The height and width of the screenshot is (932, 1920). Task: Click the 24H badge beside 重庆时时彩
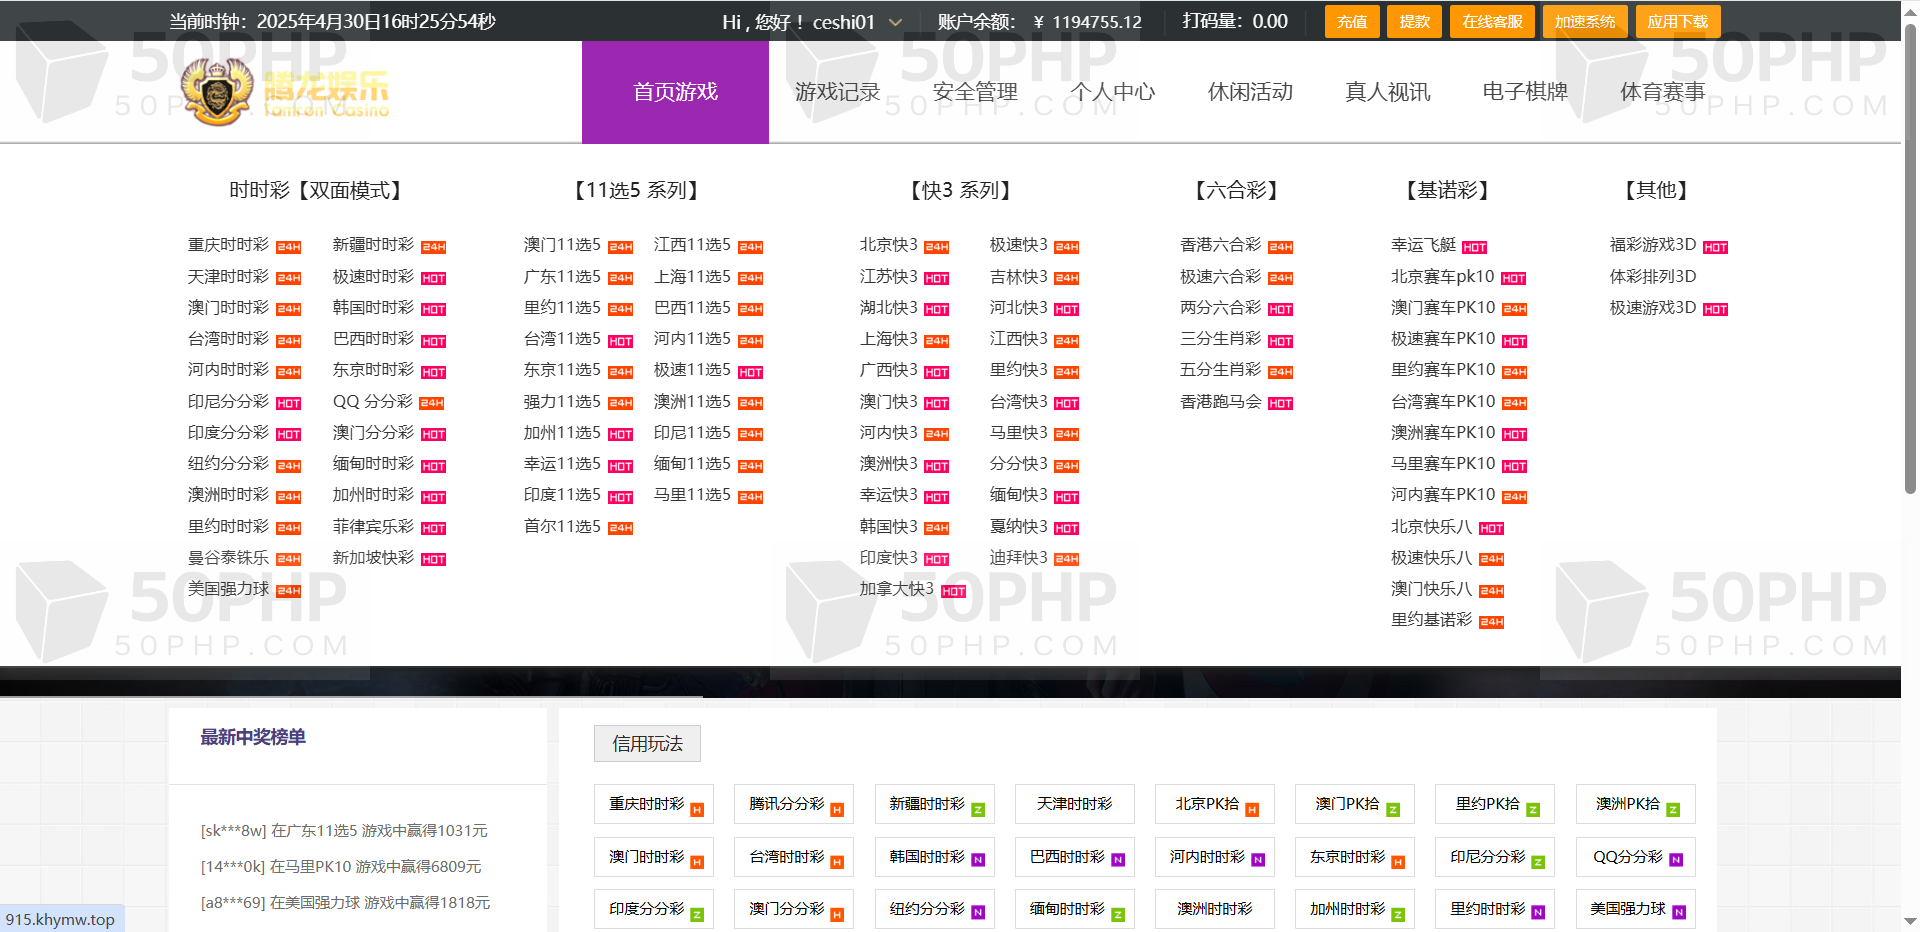click(288, 247)
